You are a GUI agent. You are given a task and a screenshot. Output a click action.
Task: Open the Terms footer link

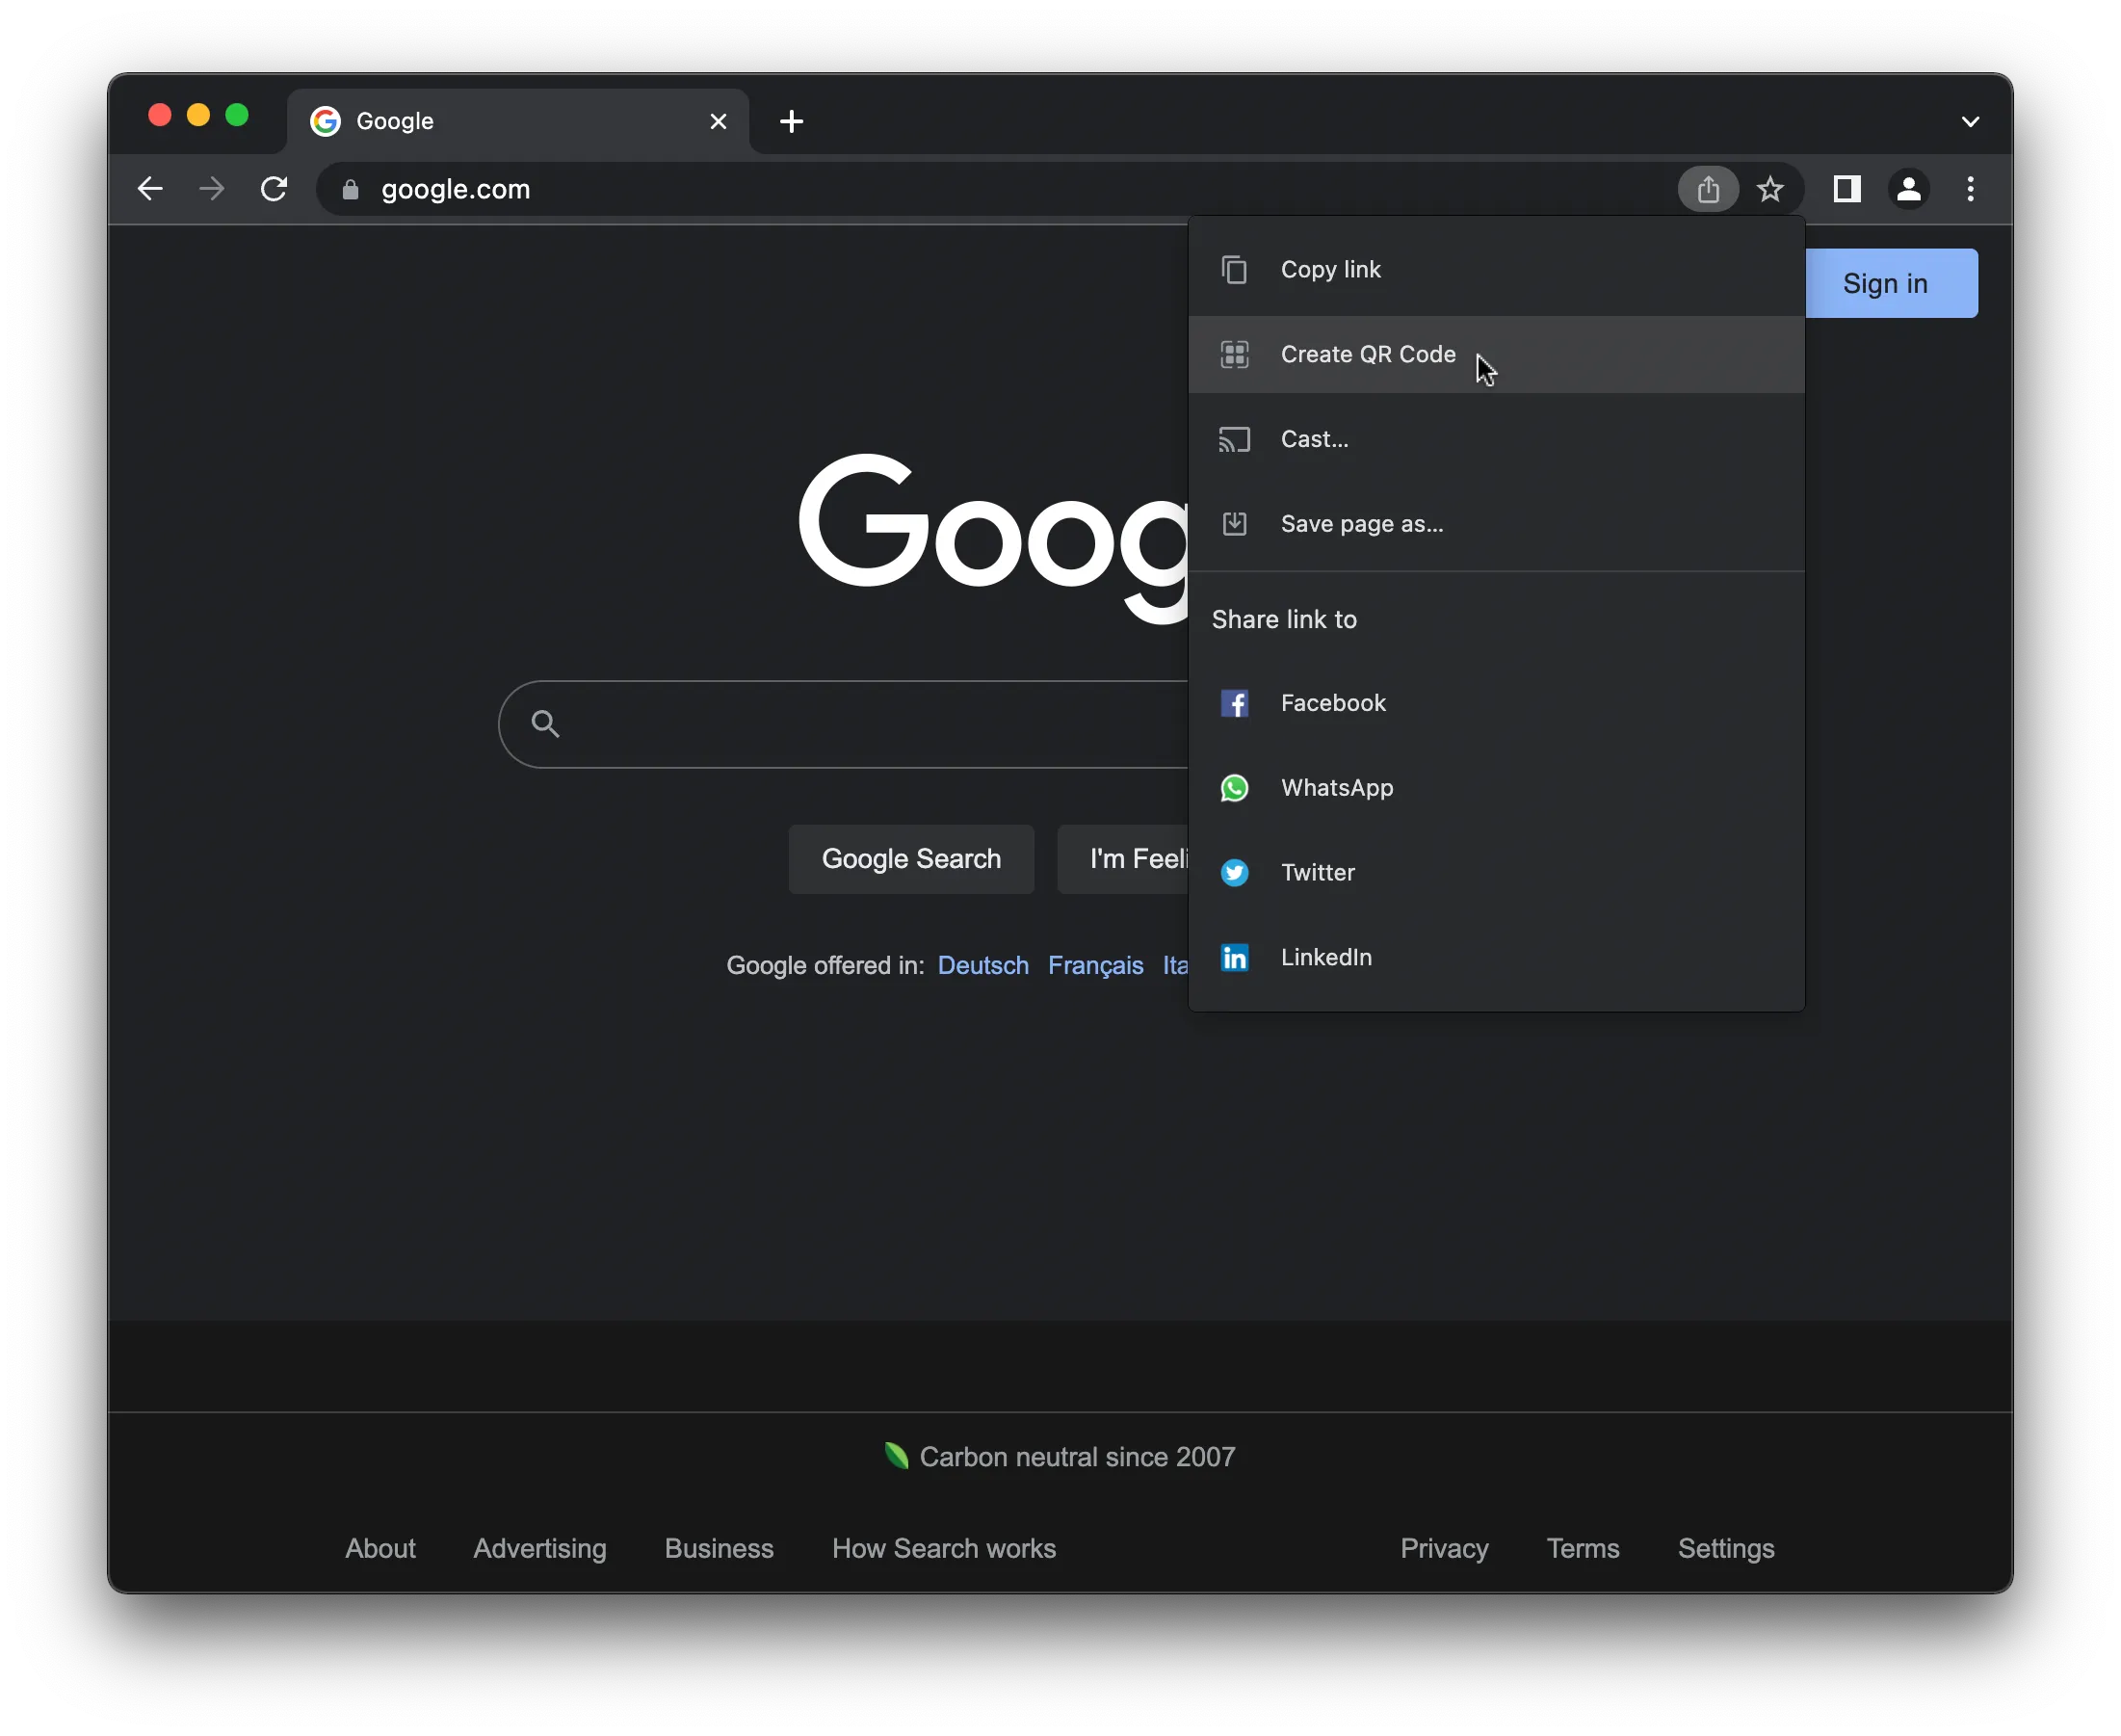click(1583, 1548)
